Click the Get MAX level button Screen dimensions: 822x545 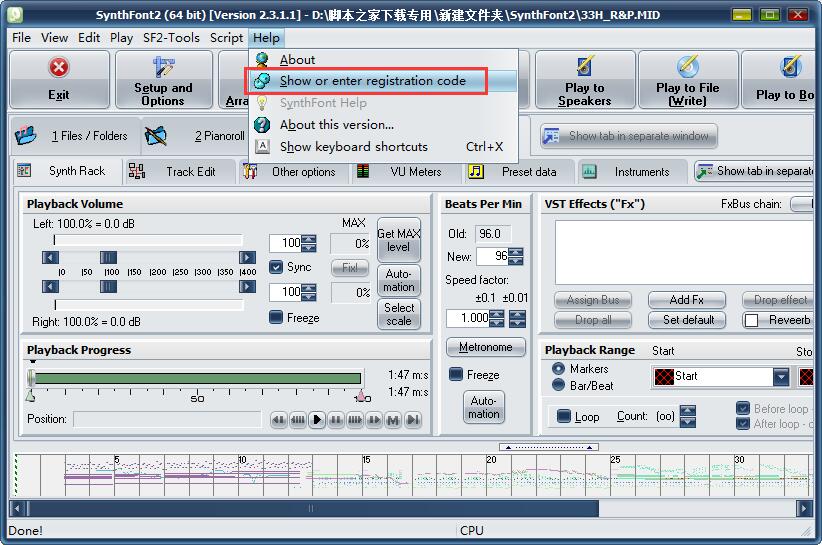398,240
